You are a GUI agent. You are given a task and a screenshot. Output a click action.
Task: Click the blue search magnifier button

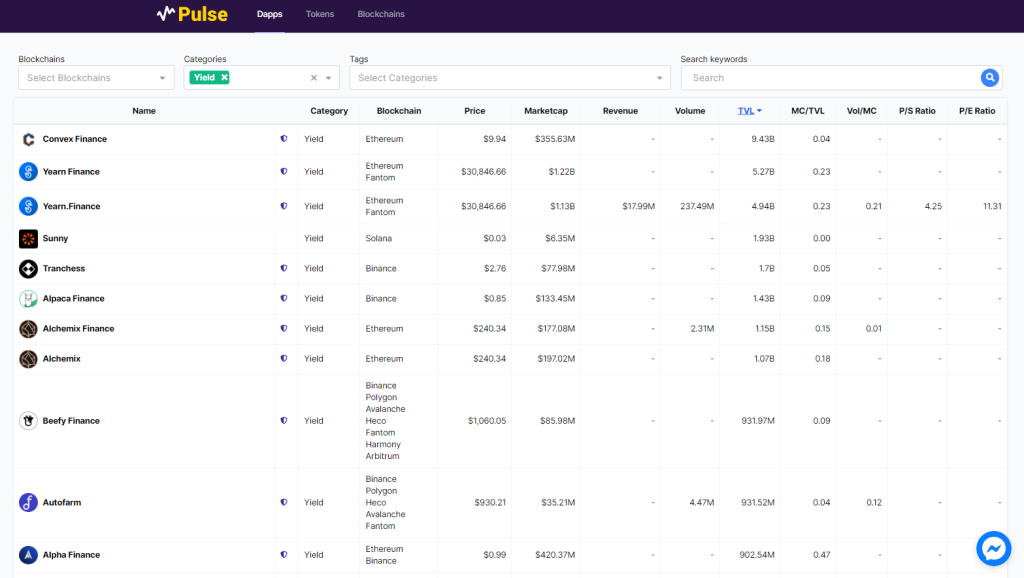[989, 78]
